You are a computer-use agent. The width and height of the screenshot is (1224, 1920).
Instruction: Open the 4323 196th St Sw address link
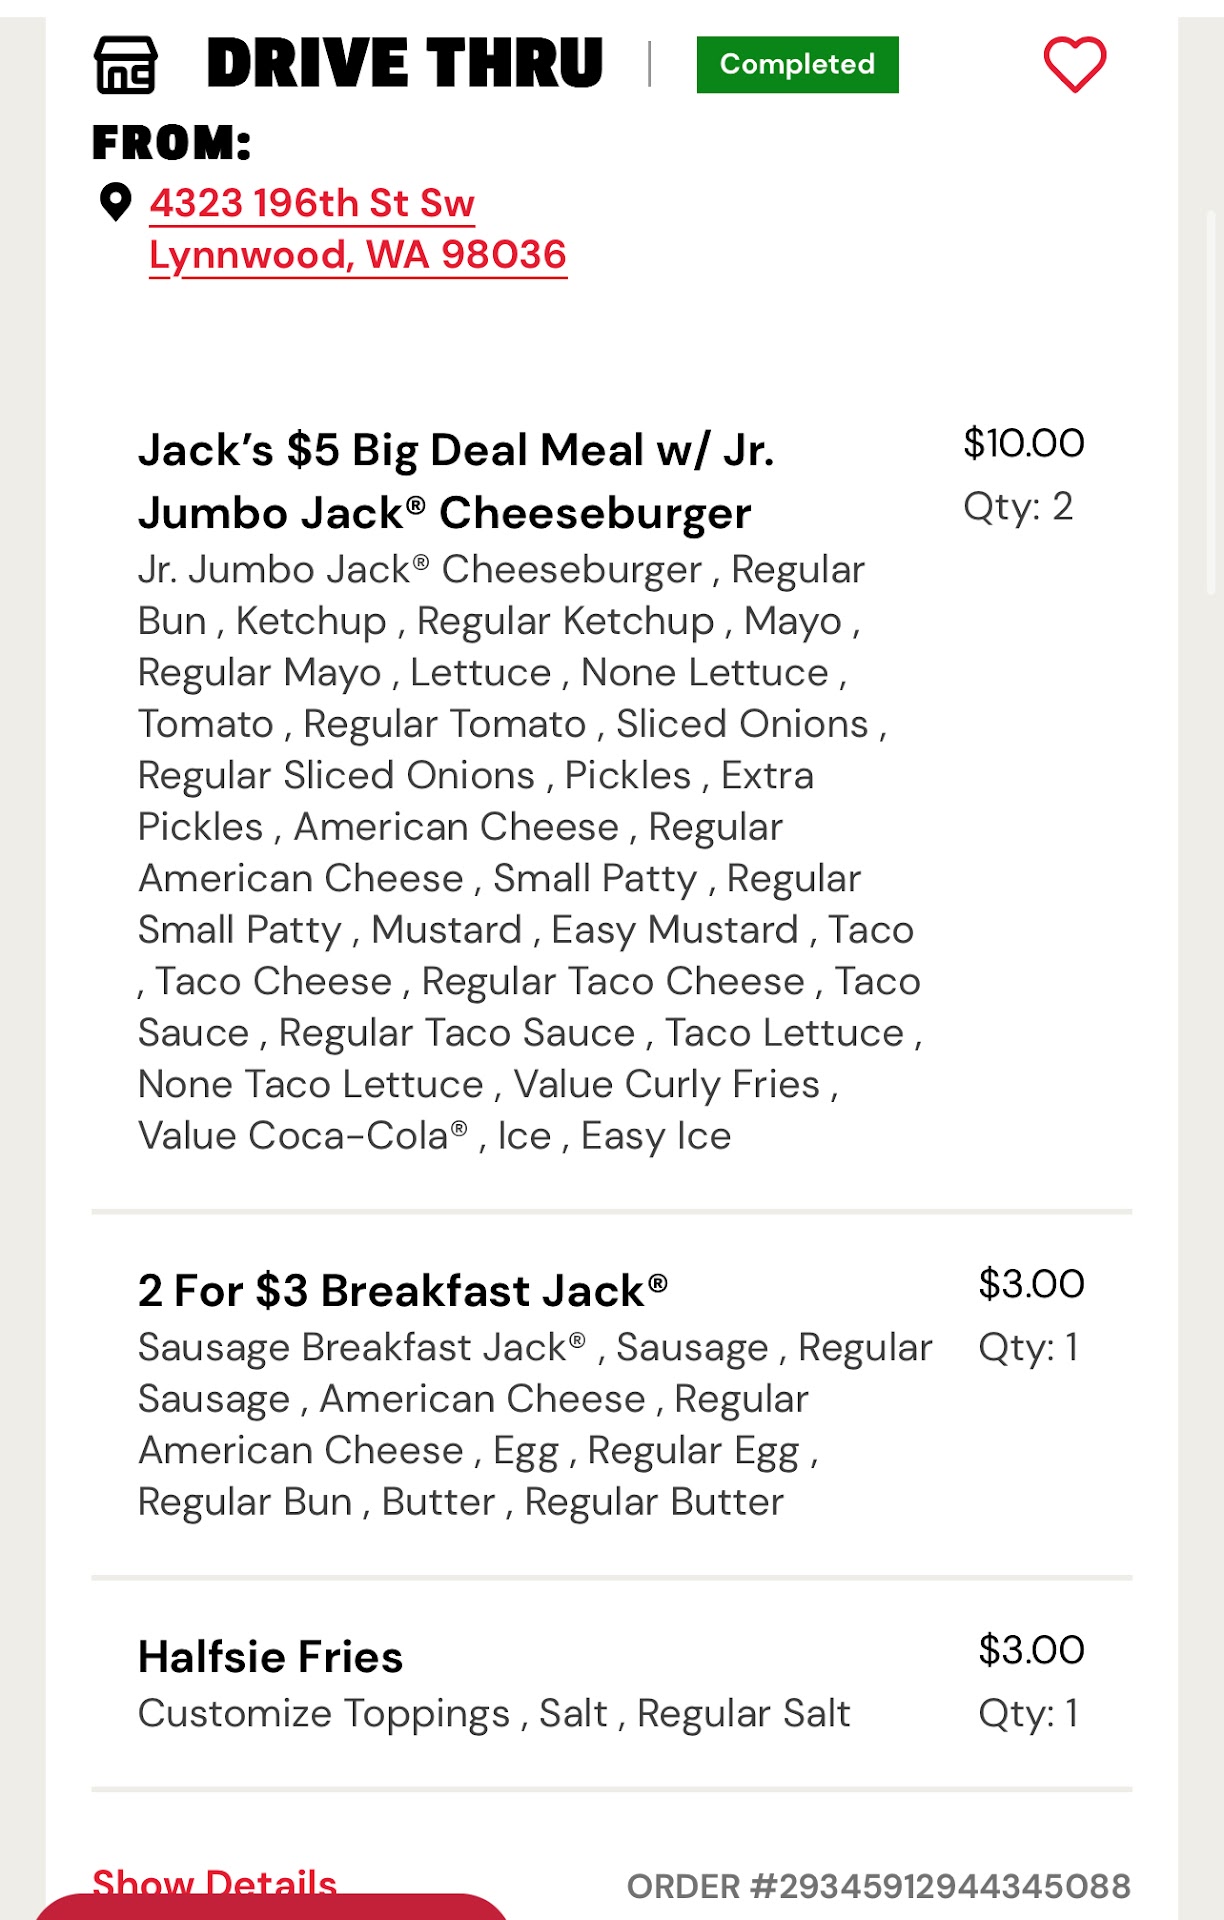point(312,203)
